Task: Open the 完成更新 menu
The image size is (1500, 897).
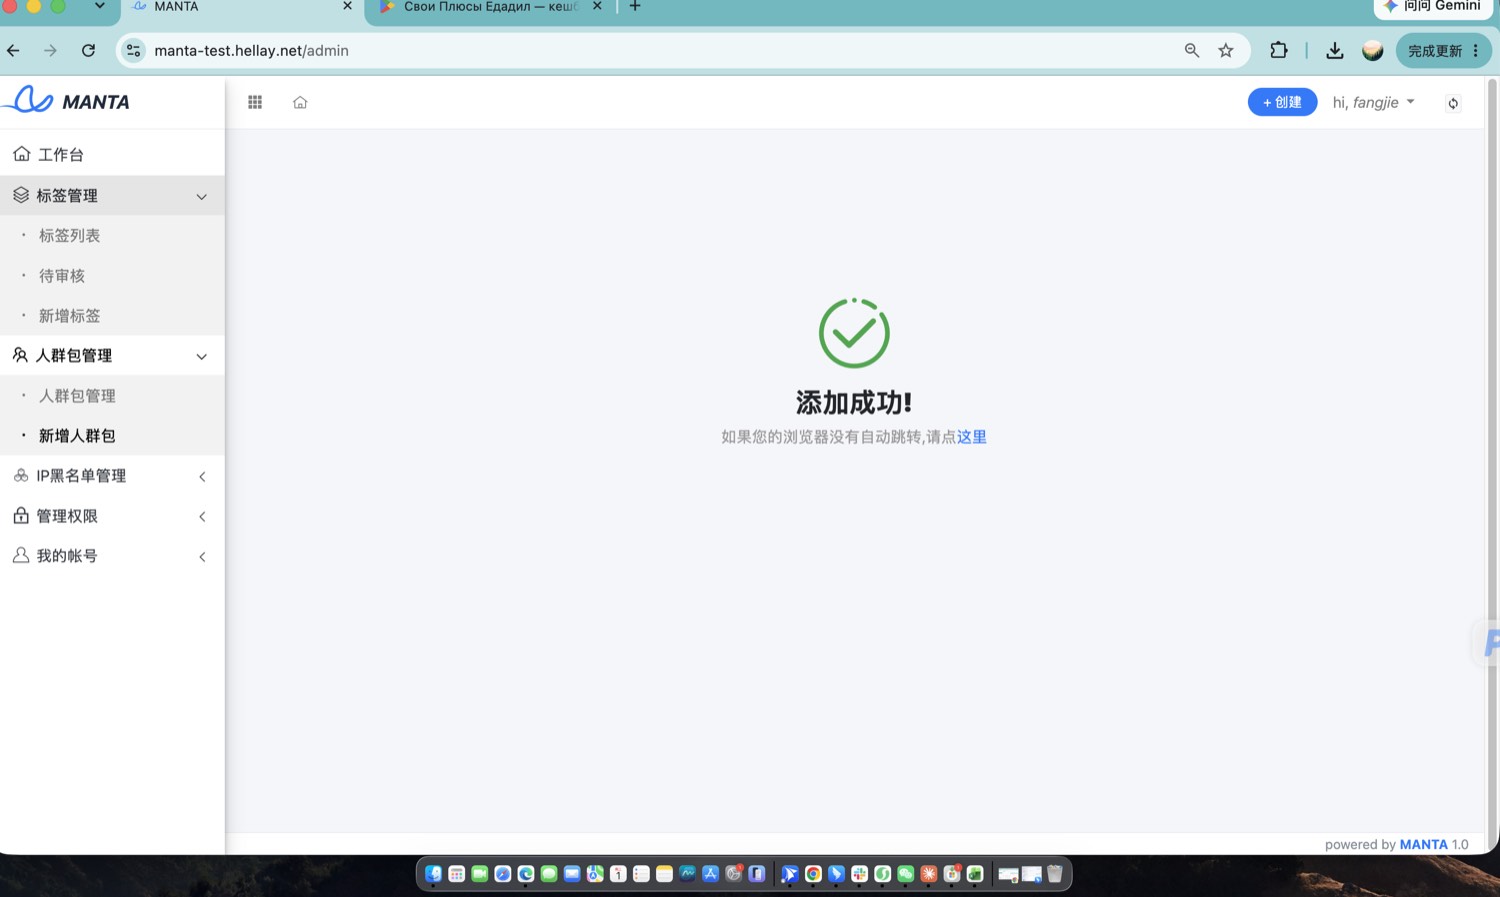Action: 1443,50
